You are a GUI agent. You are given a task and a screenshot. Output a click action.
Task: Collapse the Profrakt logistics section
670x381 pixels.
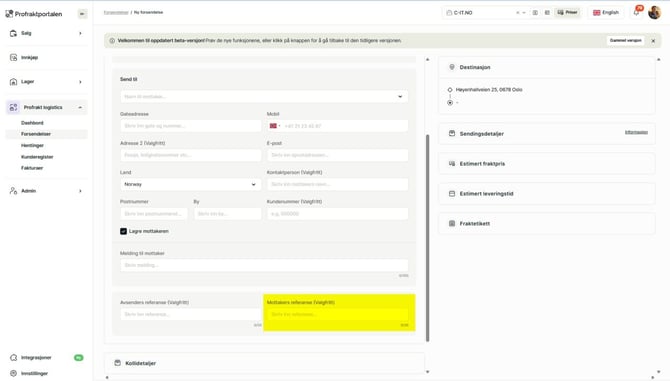pos(80,107)
